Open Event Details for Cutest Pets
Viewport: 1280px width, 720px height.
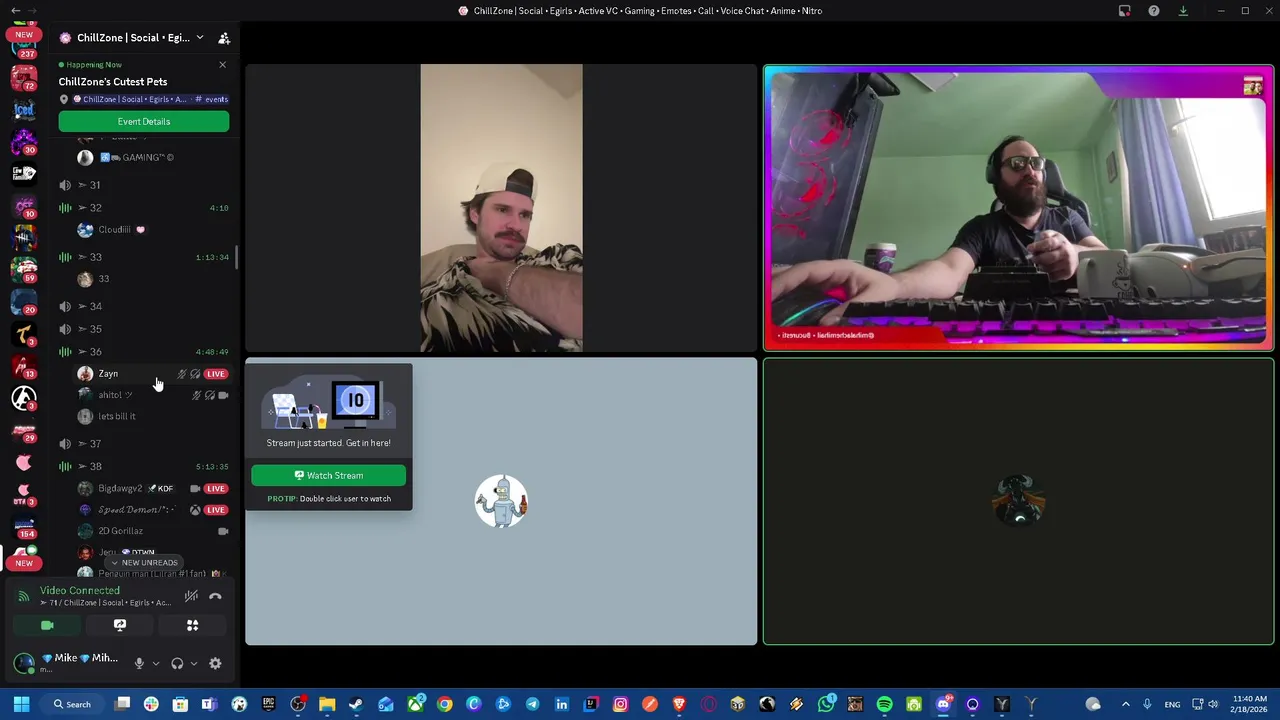(144, 121)
